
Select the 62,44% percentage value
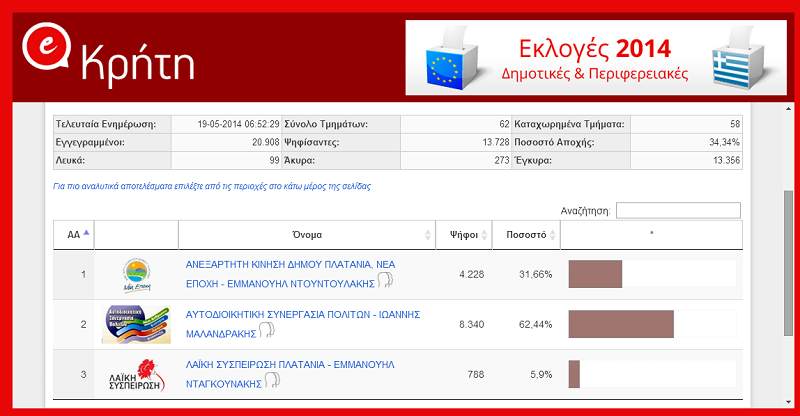pyautogui.click(x=536, y=324)
